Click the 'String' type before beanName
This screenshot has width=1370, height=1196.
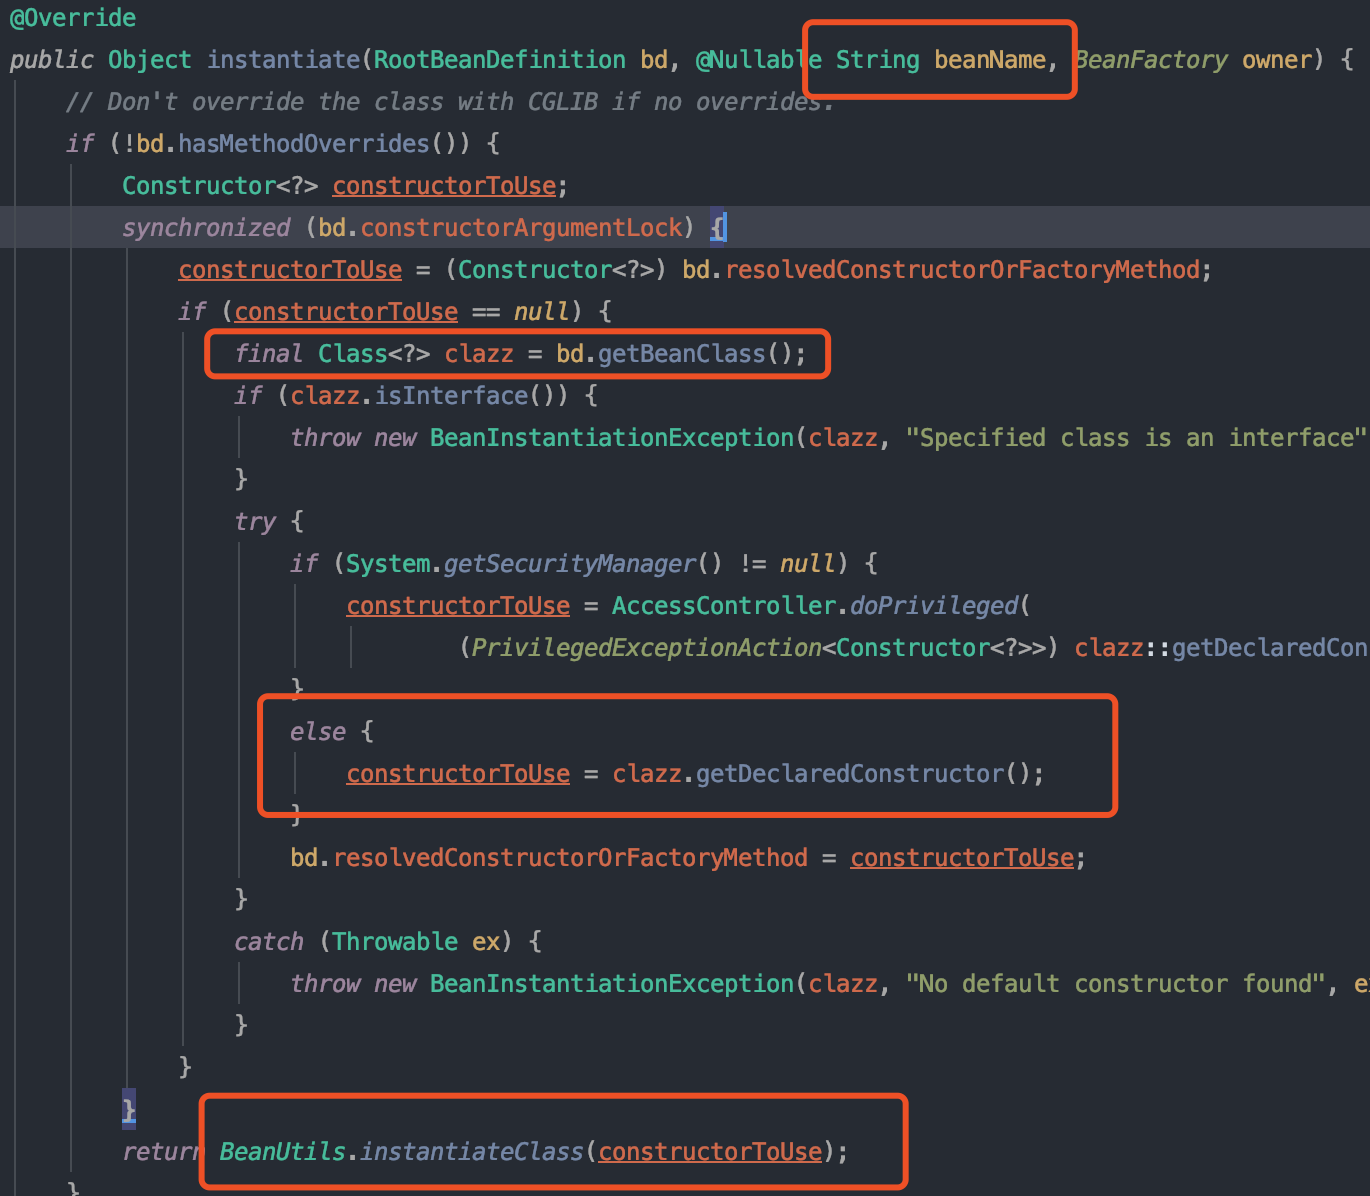click(x=877, y=60)
